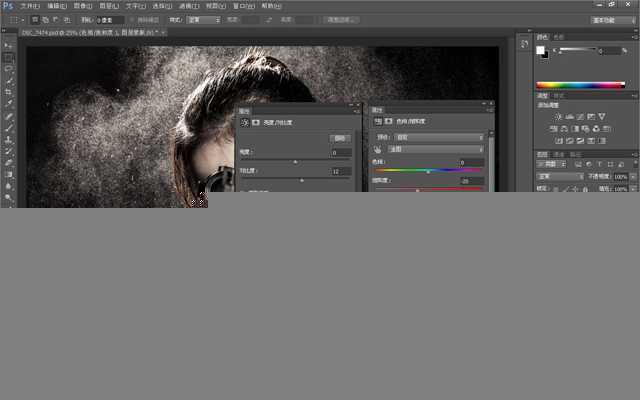640x400 pixels.
Task: Select the Blur tool
Action: pos(8,186)
